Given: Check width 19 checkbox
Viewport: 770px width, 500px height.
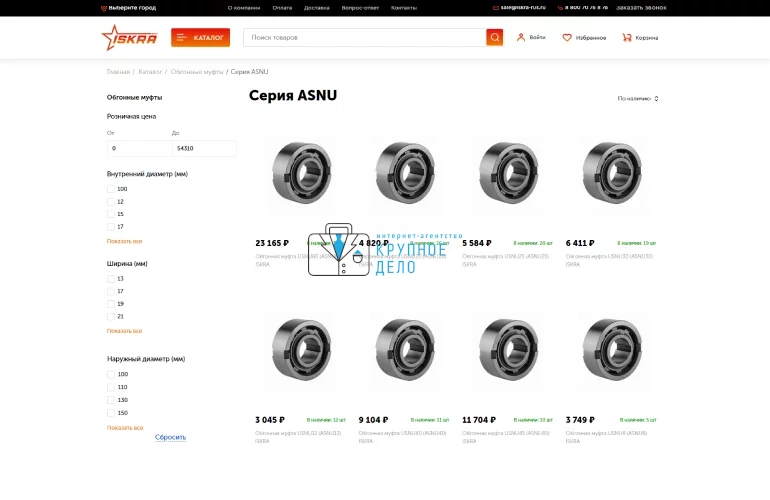Looking at the screenshot, I should (111, 304).
